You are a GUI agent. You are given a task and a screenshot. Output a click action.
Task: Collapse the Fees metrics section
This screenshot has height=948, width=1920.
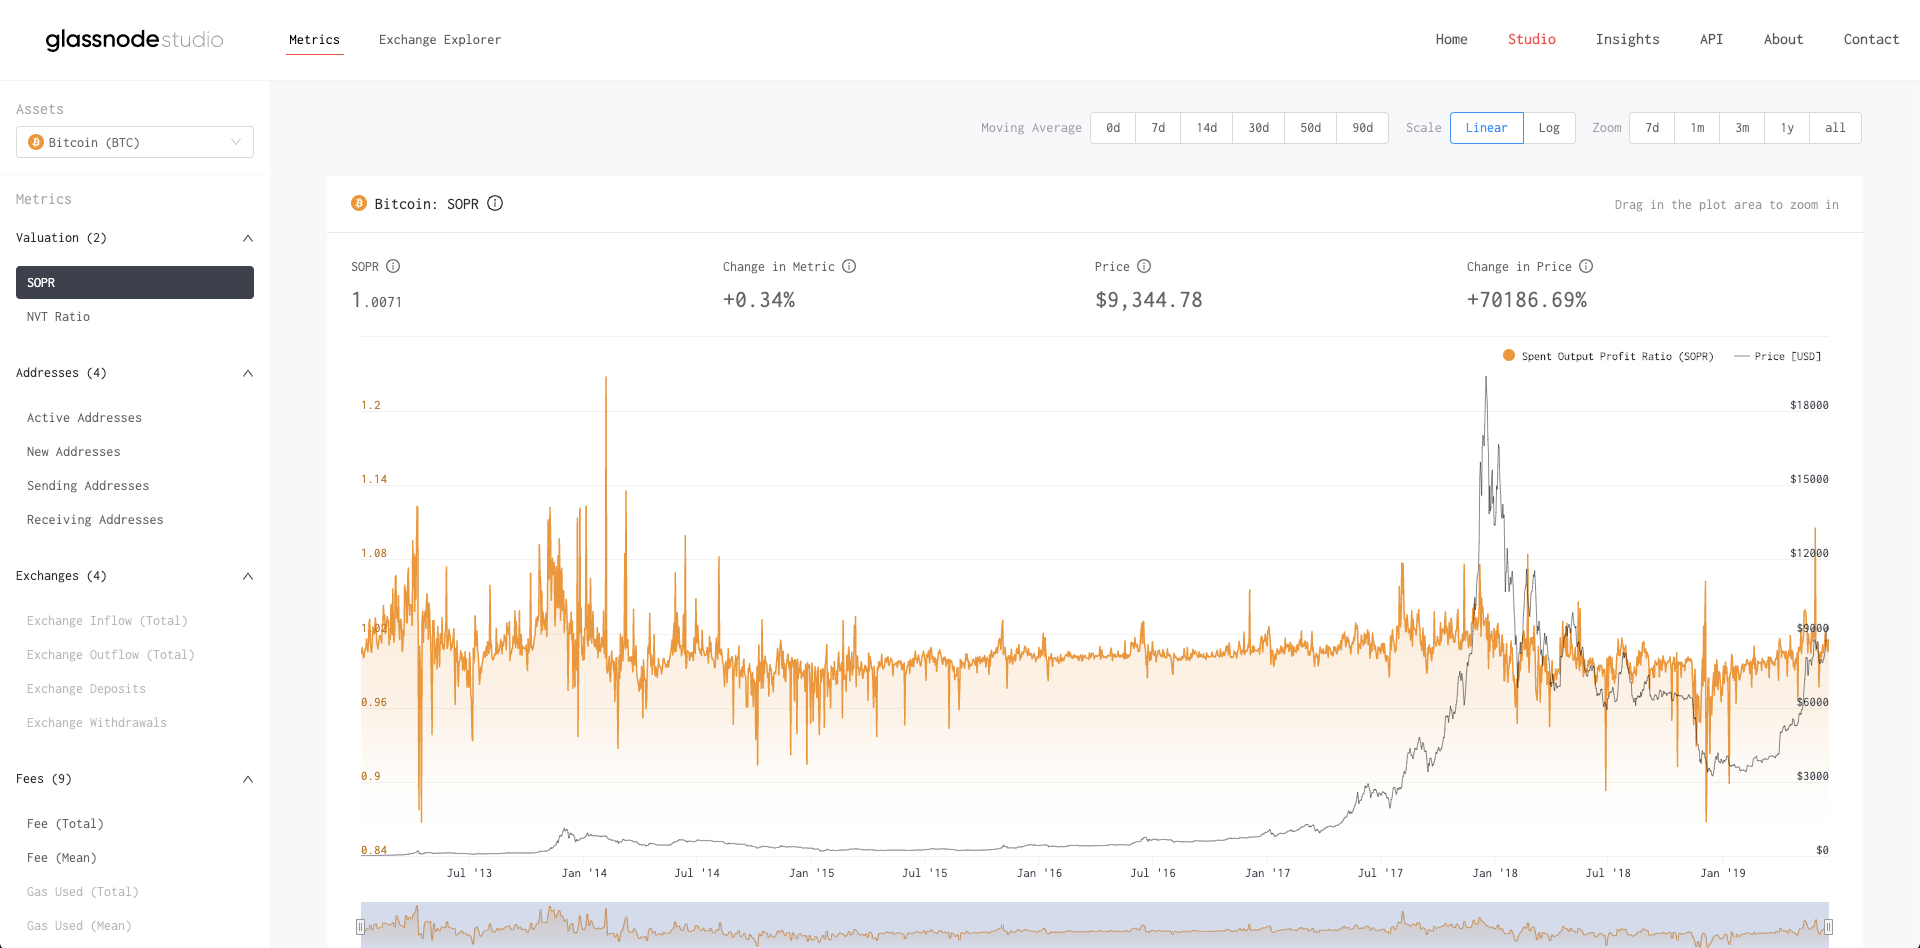pos(247,778)
